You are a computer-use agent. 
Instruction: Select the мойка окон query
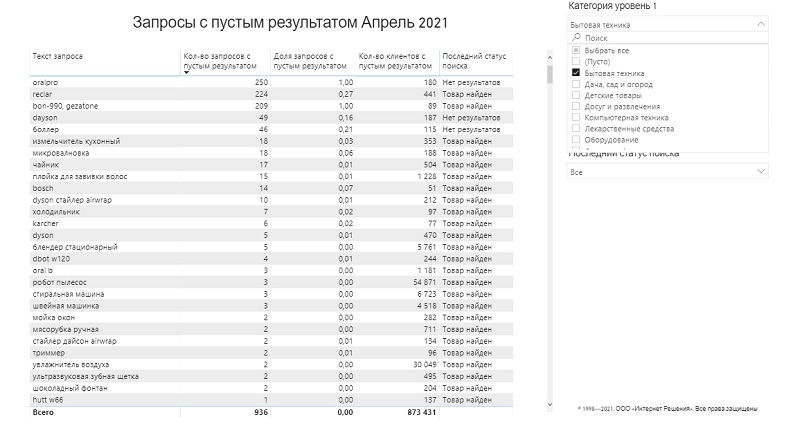[54, 317]
